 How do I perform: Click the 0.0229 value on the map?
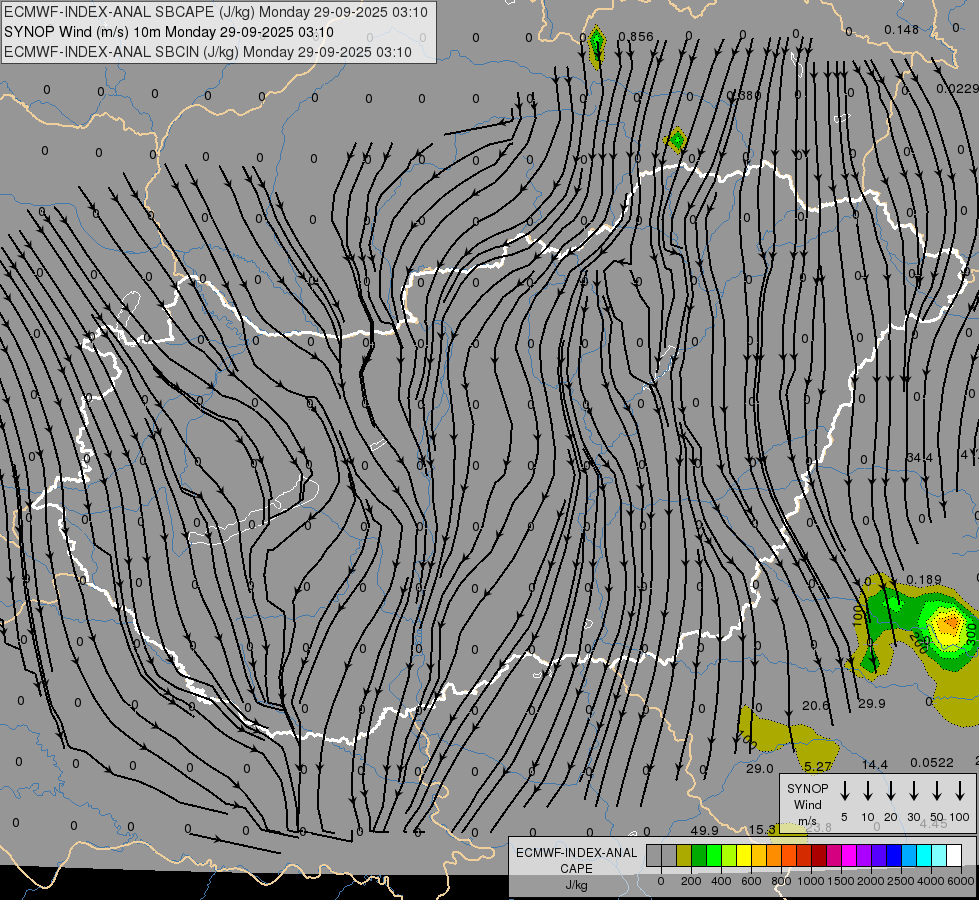pyautogui.click(x=957, y=89)
